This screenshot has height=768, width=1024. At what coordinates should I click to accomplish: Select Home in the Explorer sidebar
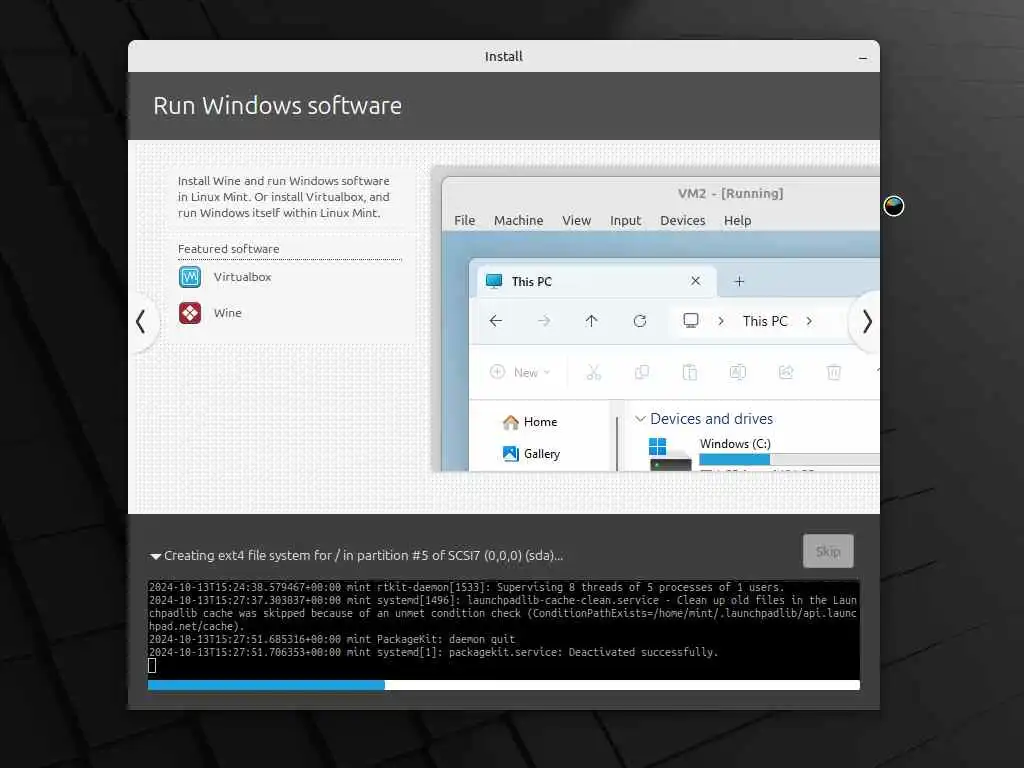pyautogui.click(x=530, y=422)
